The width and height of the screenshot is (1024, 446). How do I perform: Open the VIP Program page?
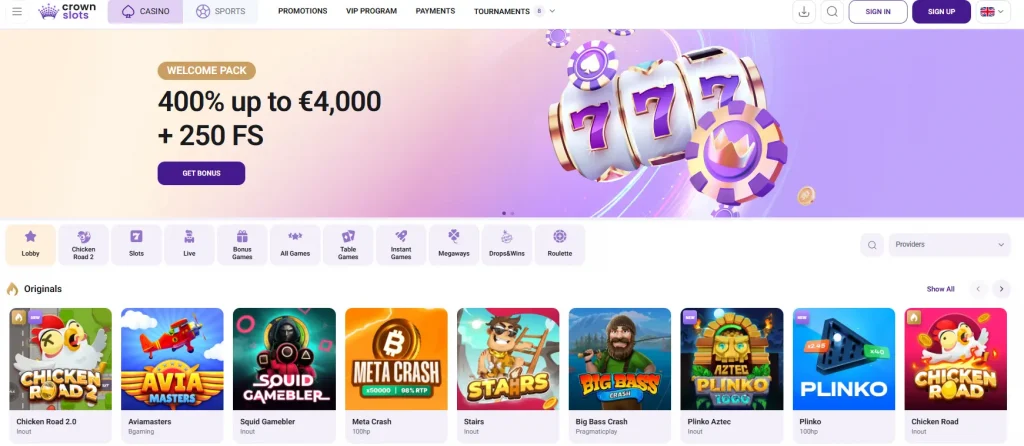(372, 11)
